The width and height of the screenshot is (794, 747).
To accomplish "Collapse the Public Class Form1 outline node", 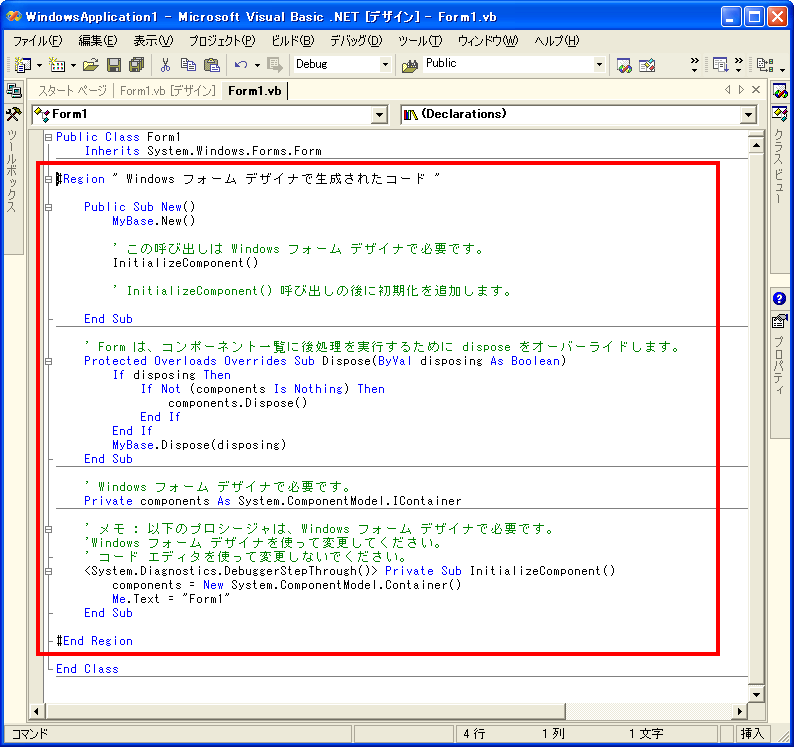I will click(x=49, y=137).
